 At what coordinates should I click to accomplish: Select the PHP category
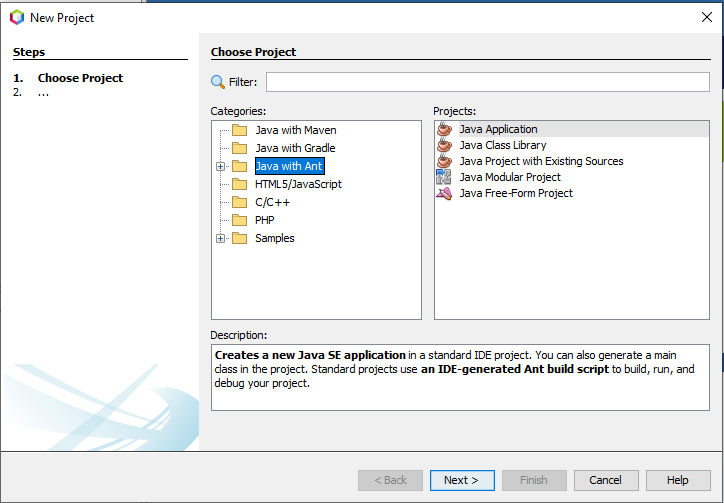(265, 220)
